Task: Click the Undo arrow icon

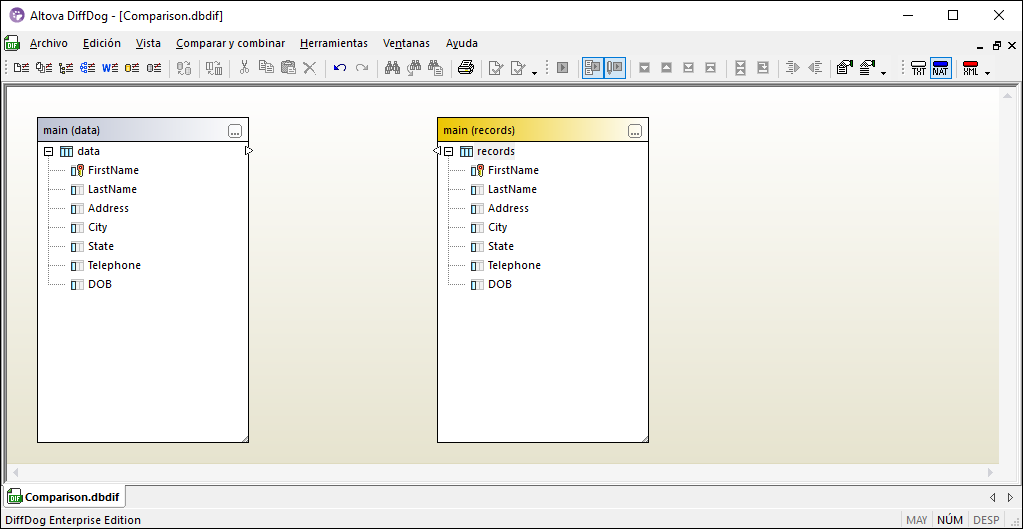Action: pyautogui.click(x=340, y=68)
